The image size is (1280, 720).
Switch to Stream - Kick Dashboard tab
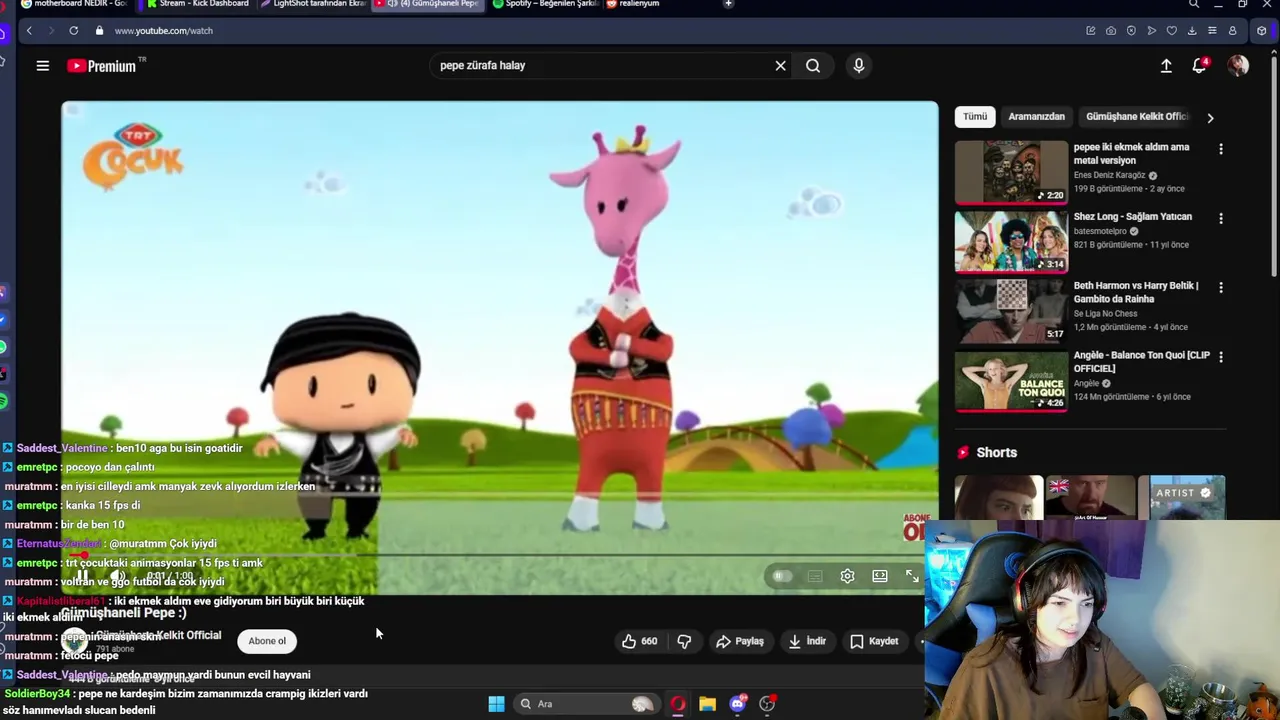[x=197, y=4]
